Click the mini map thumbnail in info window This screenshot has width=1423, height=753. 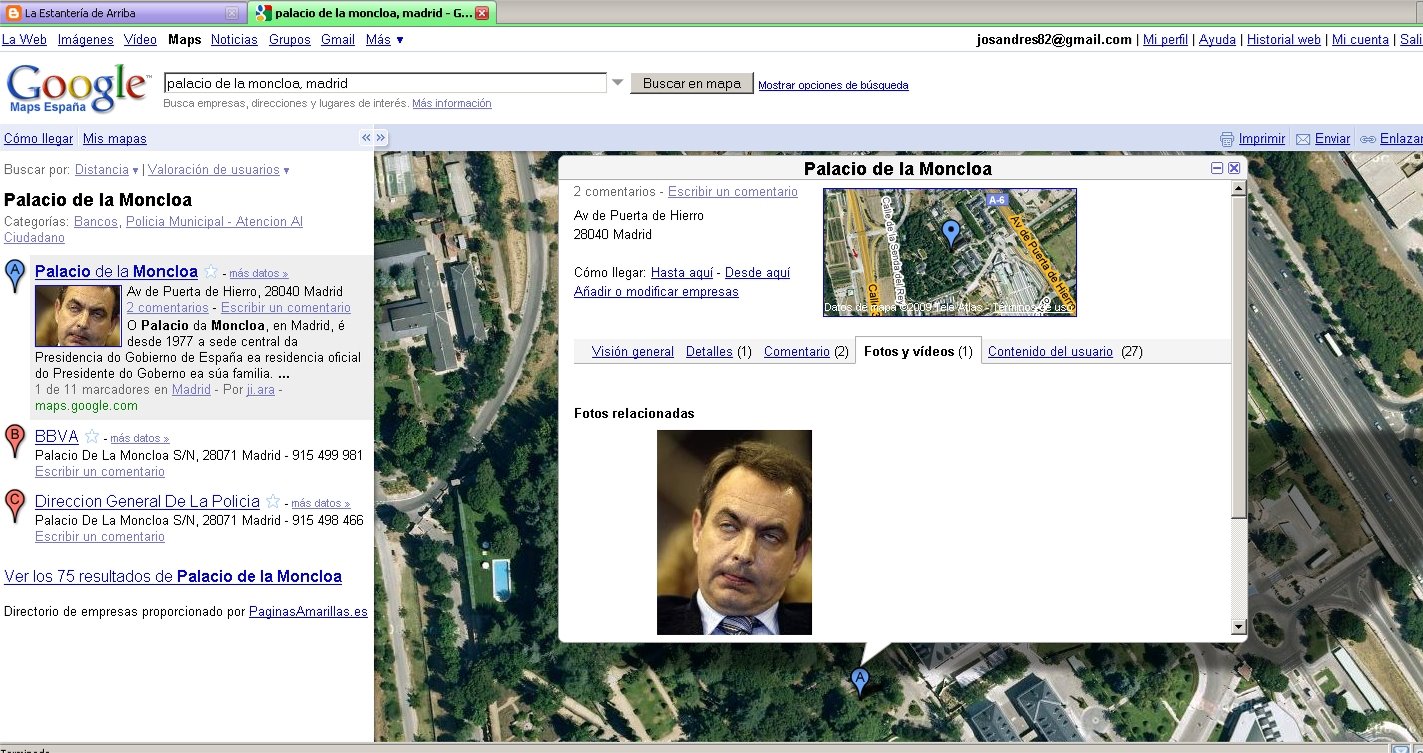pyautogui.click(x=950, y=252)
